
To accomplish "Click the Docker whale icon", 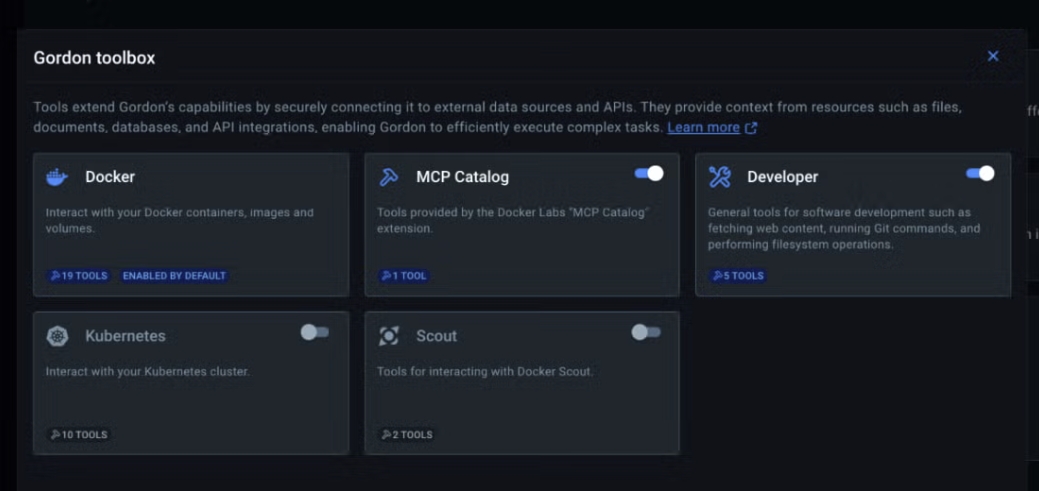I will coord(57,177).
